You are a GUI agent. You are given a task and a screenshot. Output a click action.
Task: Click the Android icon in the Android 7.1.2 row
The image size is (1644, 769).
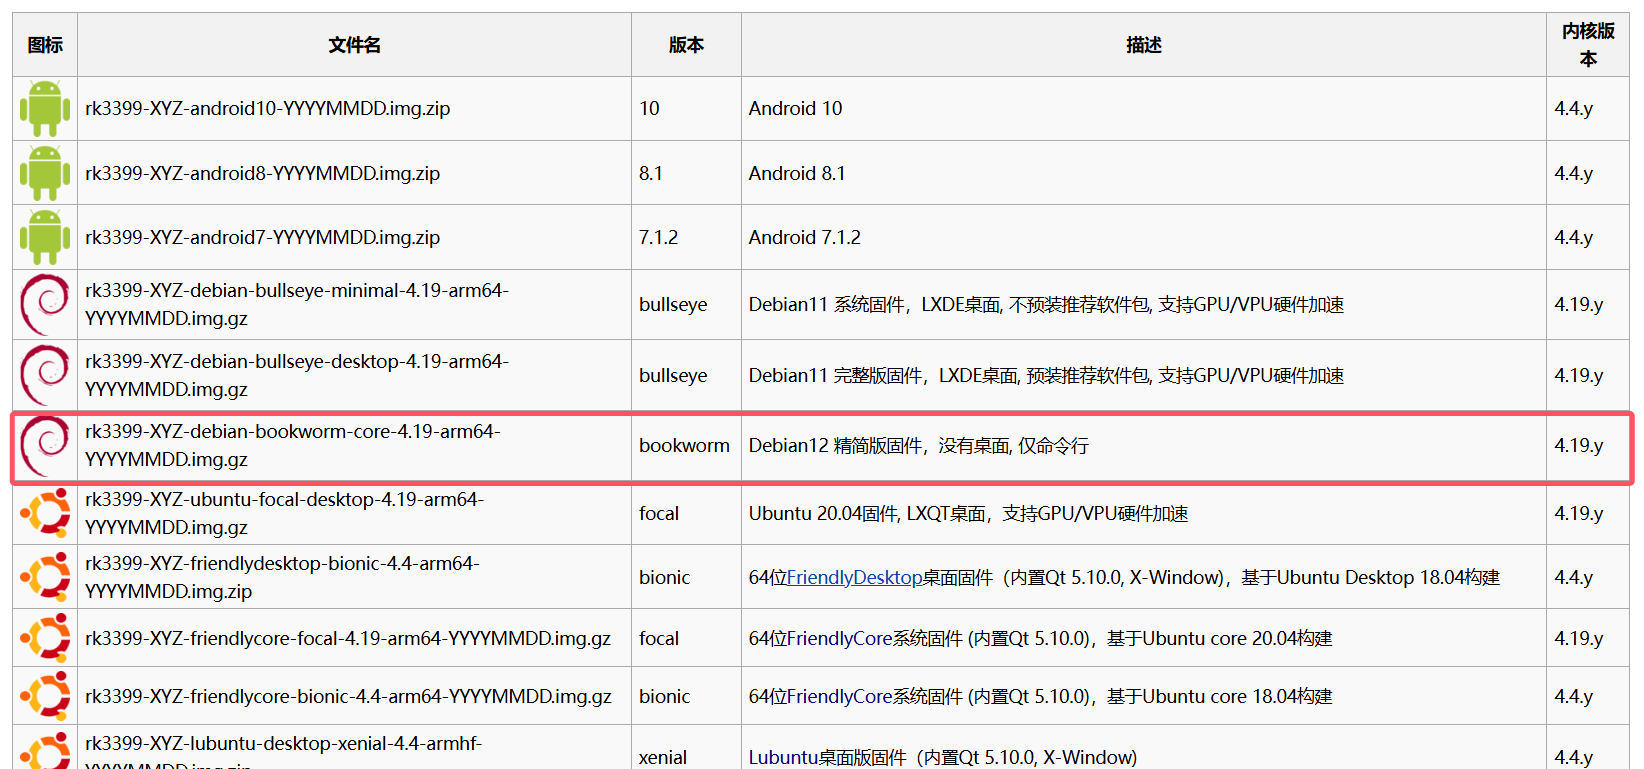(x=45, y=237)
